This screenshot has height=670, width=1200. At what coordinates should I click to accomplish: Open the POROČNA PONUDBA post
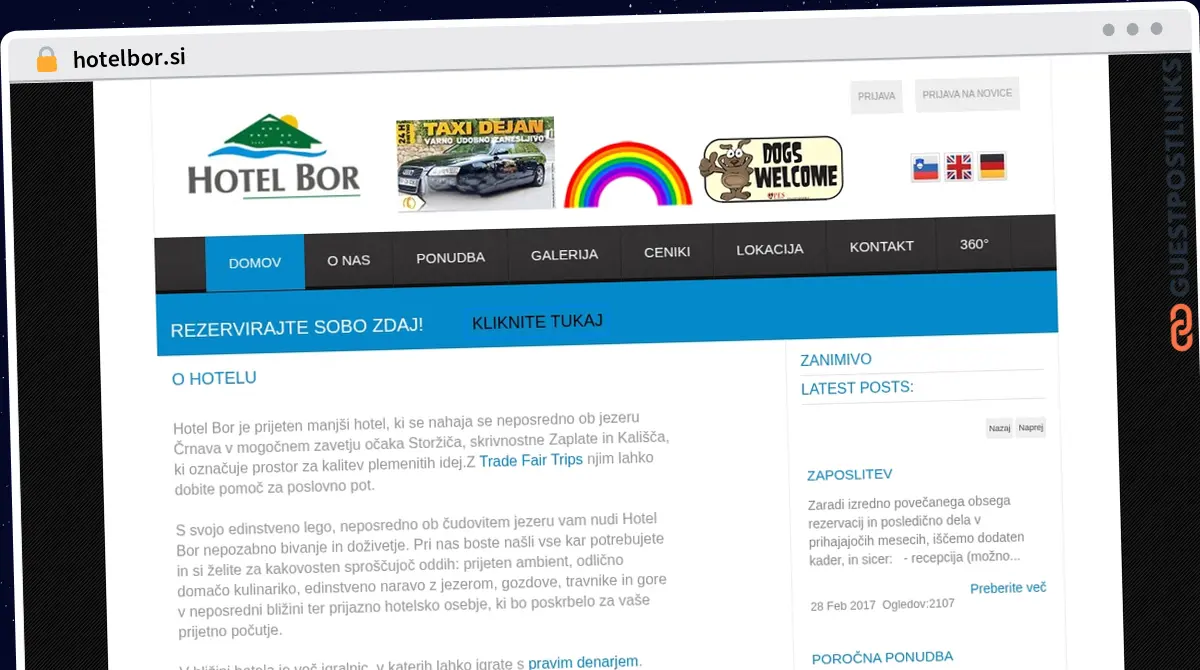click(x=882, y=658)
